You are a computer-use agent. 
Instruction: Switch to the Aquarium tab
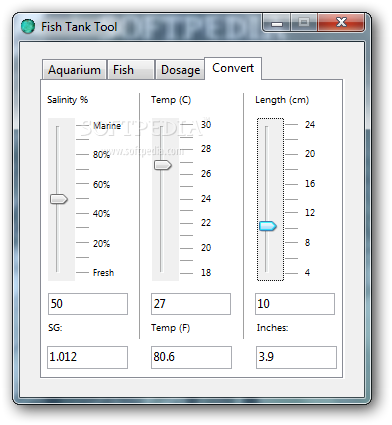pyautogui.click(x=74, y=70)
